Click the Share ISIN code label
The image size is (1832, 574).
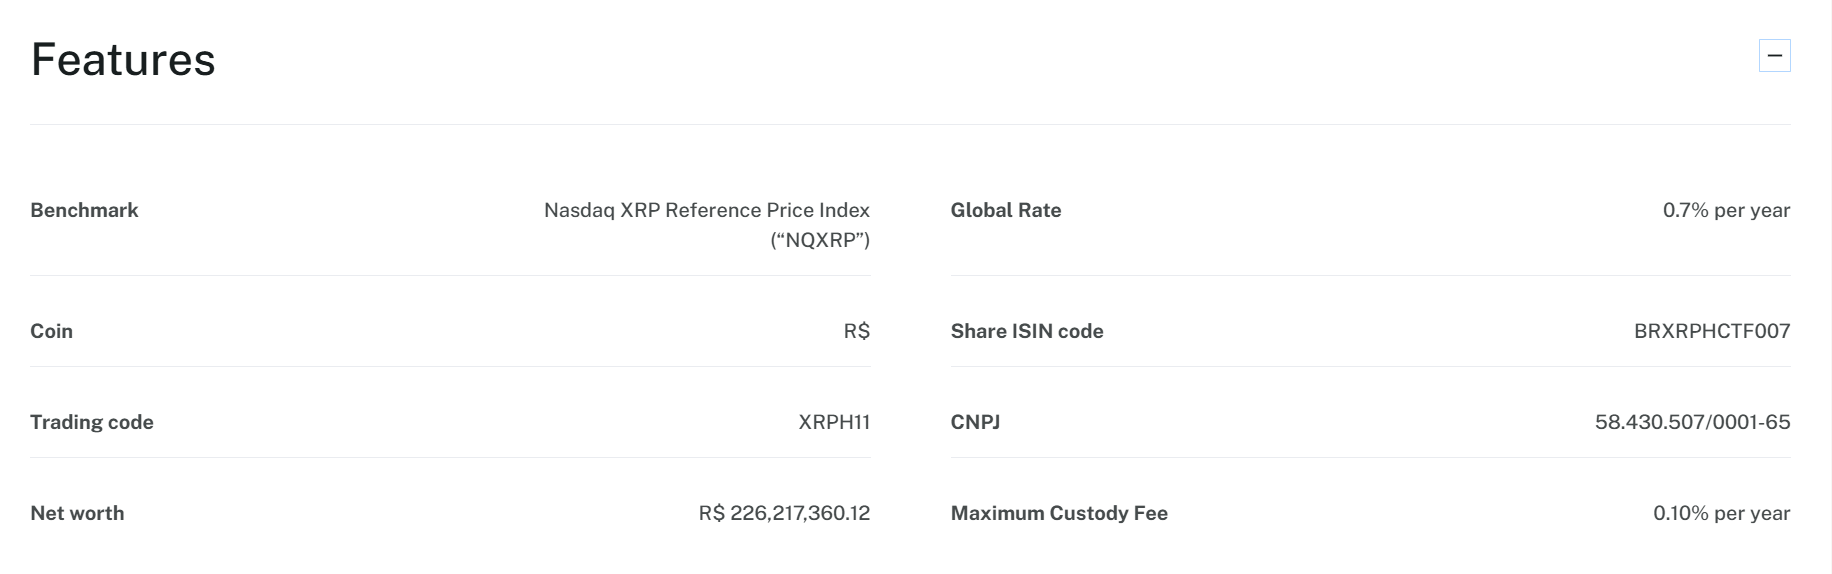coord(1027,331)
